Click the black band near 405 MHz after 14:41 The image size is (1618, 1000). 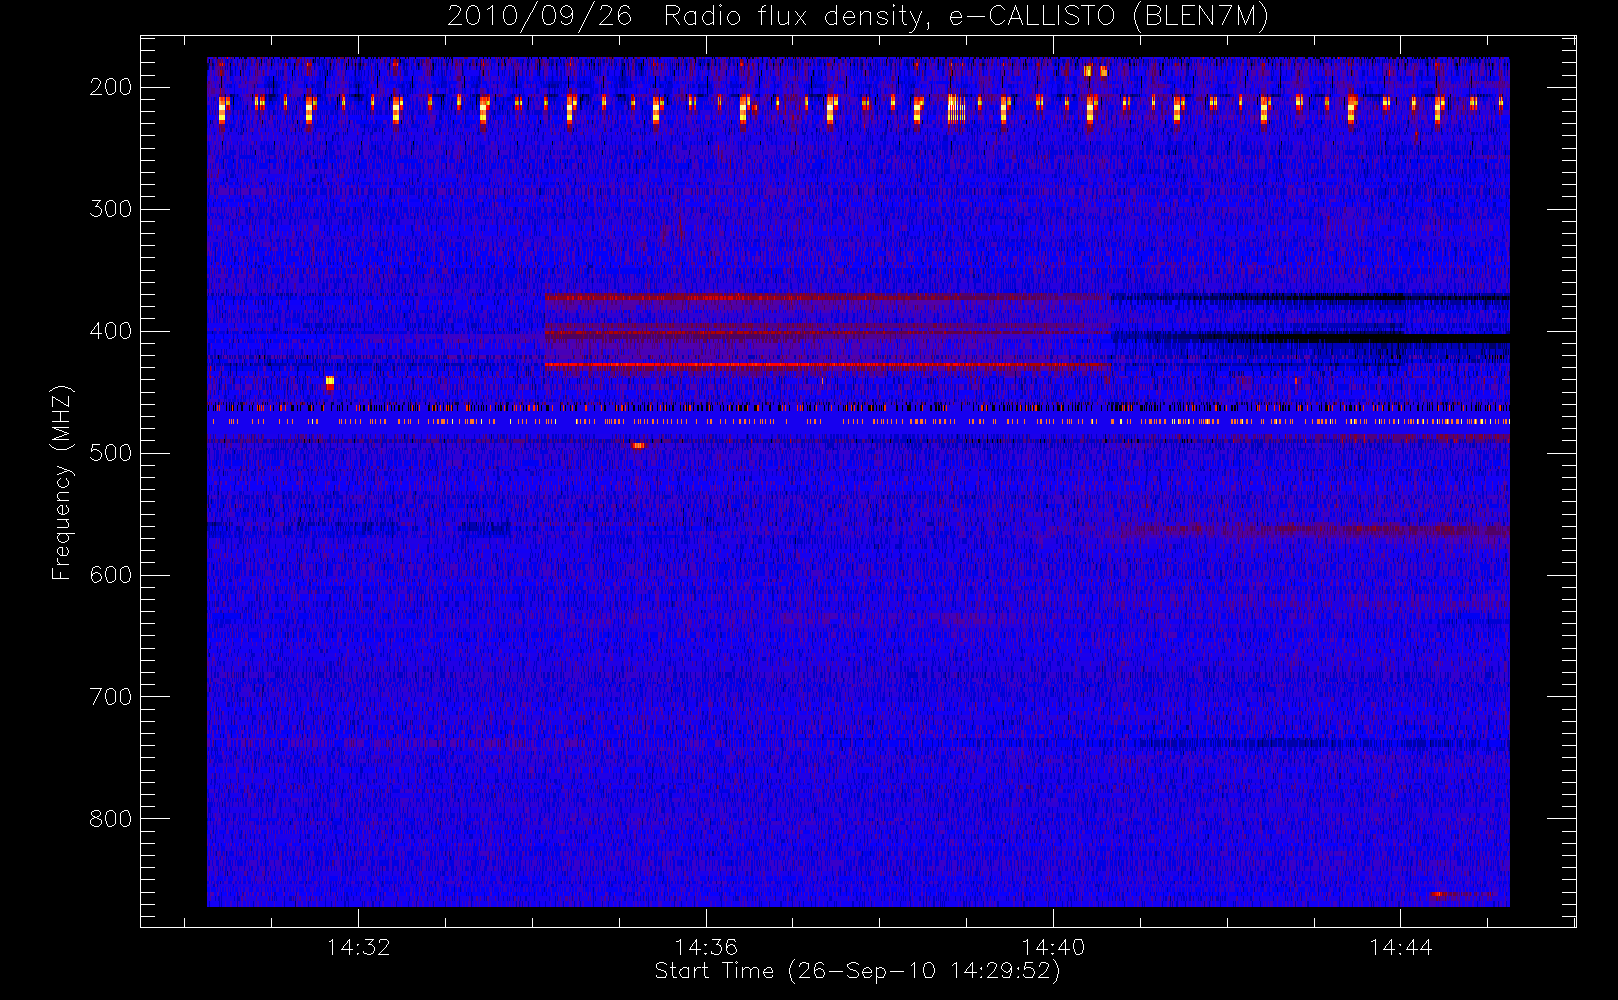(1311, 338)
